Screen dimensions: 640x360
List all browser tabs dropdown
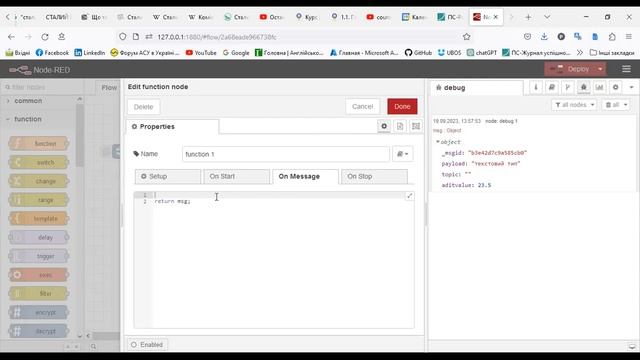(547, 17)
